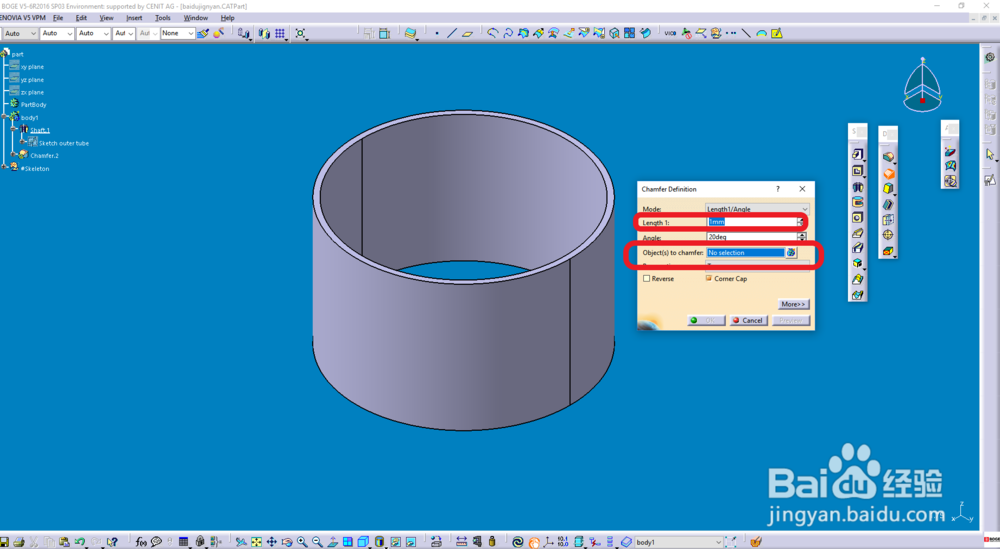Open the Tools menu
1000x549 pixels.
point(163,18)
